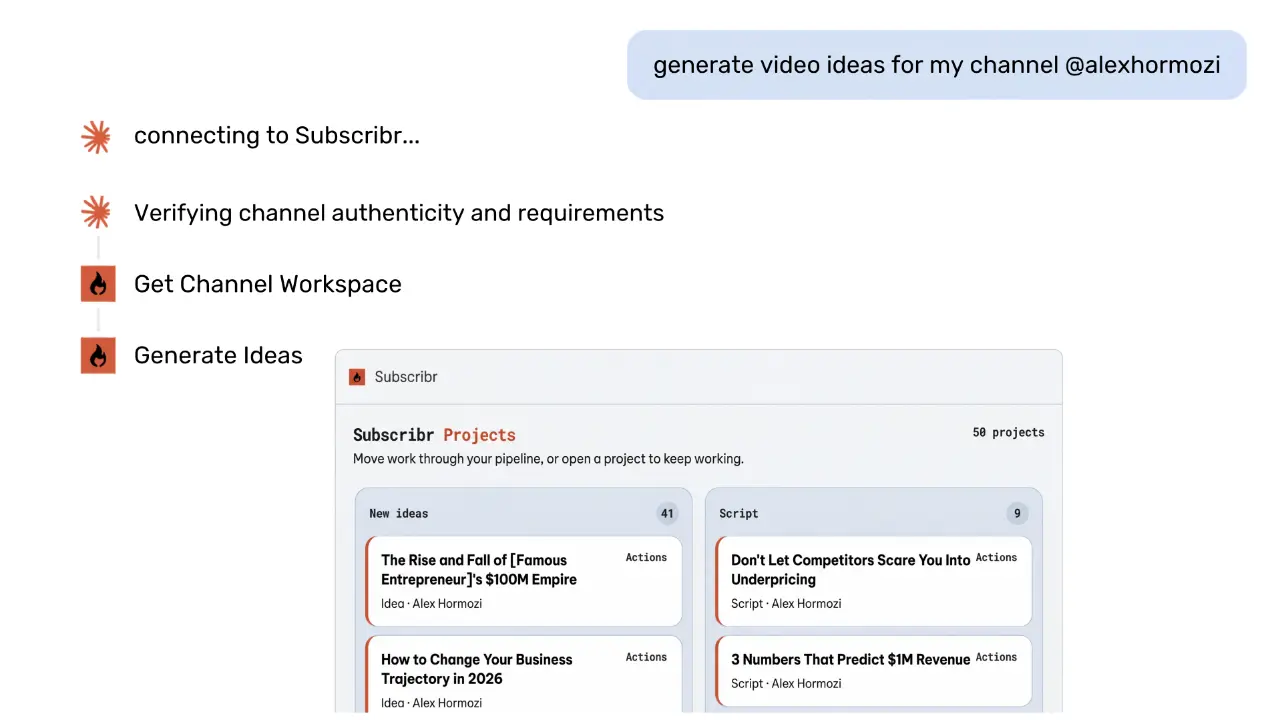This screenshot has width=1280, height=720.
Task: Click the Script column header
Action: pos(738,514)
